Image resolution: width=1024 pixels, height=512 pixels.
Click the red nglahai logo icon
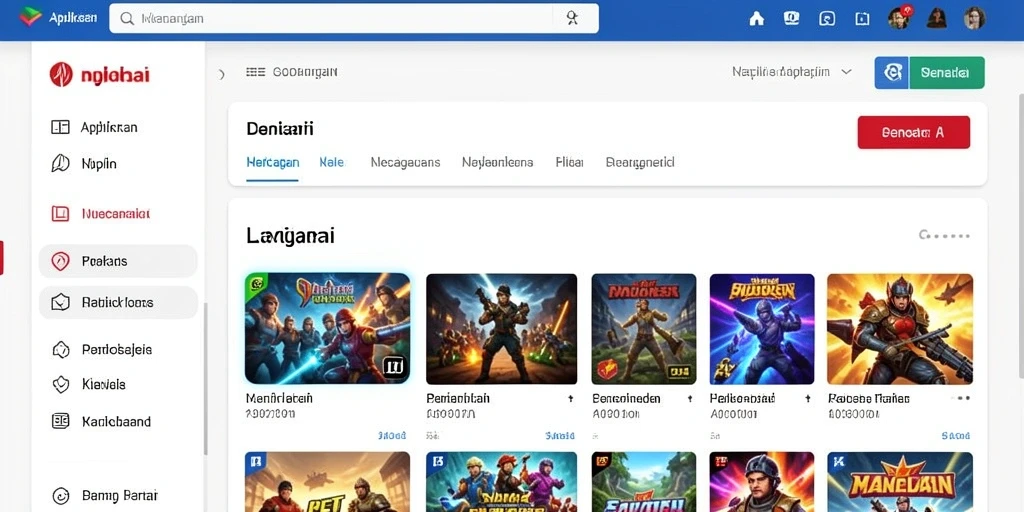[61, 75]
